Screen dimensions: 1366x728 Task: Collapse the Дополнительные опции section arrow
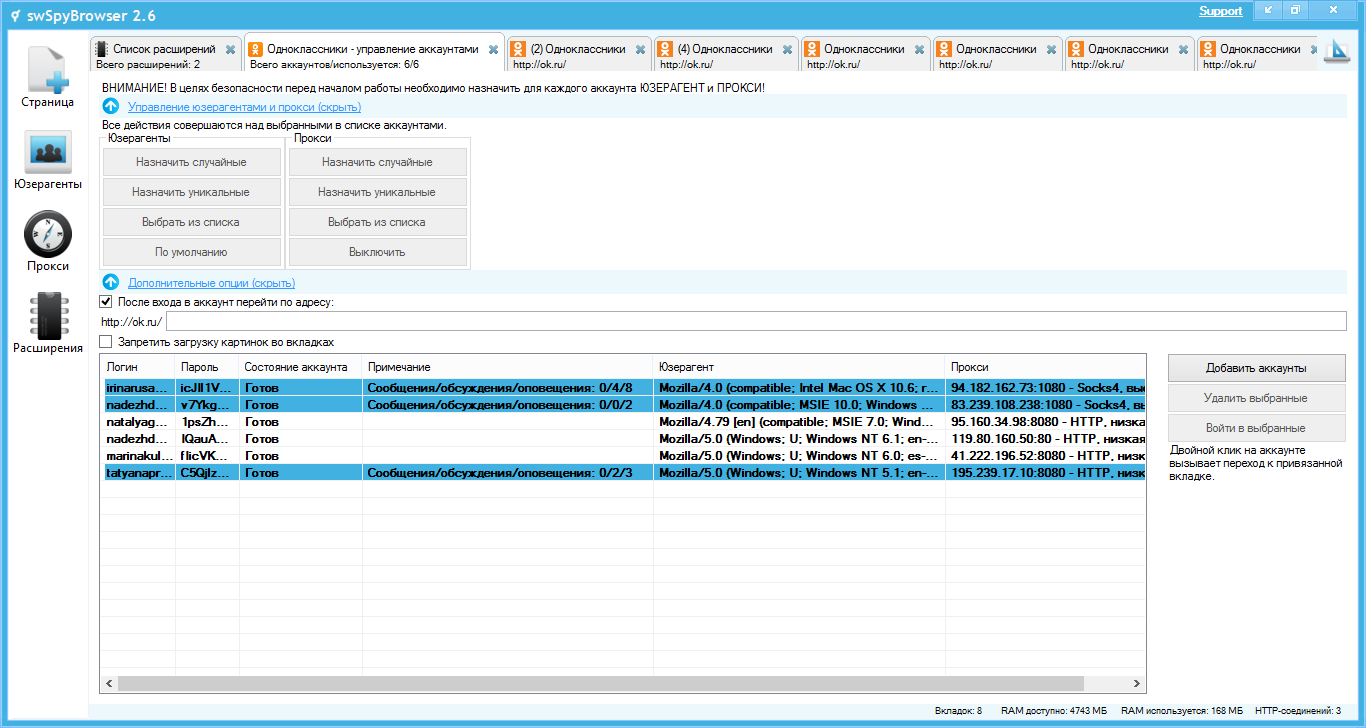tap(111, 283)
